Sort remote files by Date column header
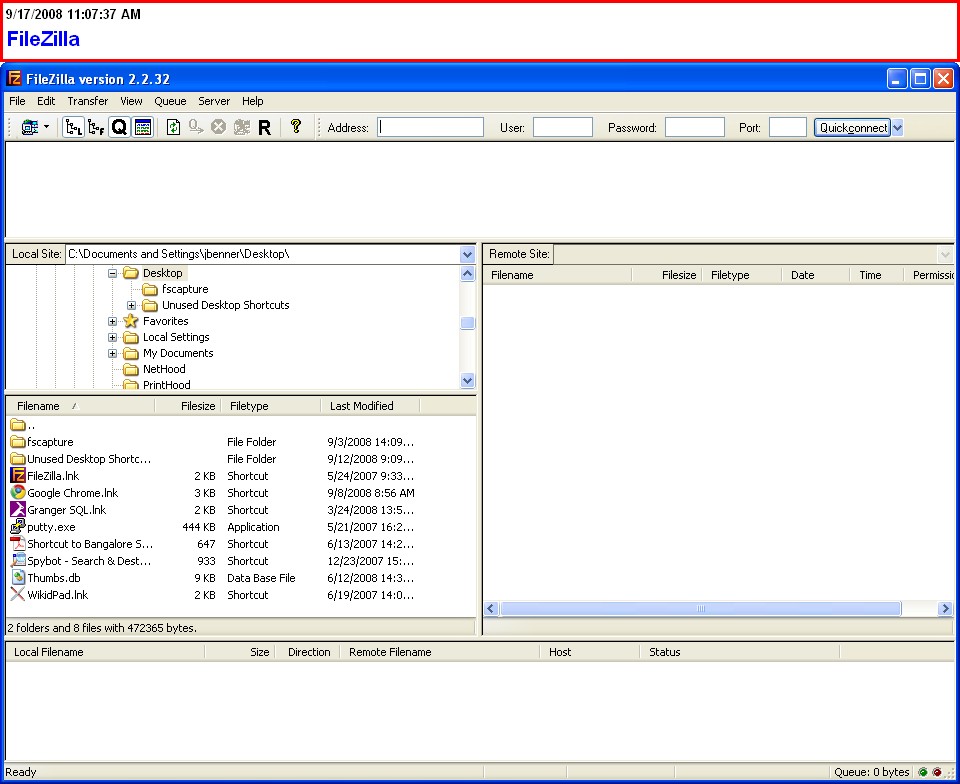The height and width of the screenshot is (784, 960). click(x=816, y=275)
